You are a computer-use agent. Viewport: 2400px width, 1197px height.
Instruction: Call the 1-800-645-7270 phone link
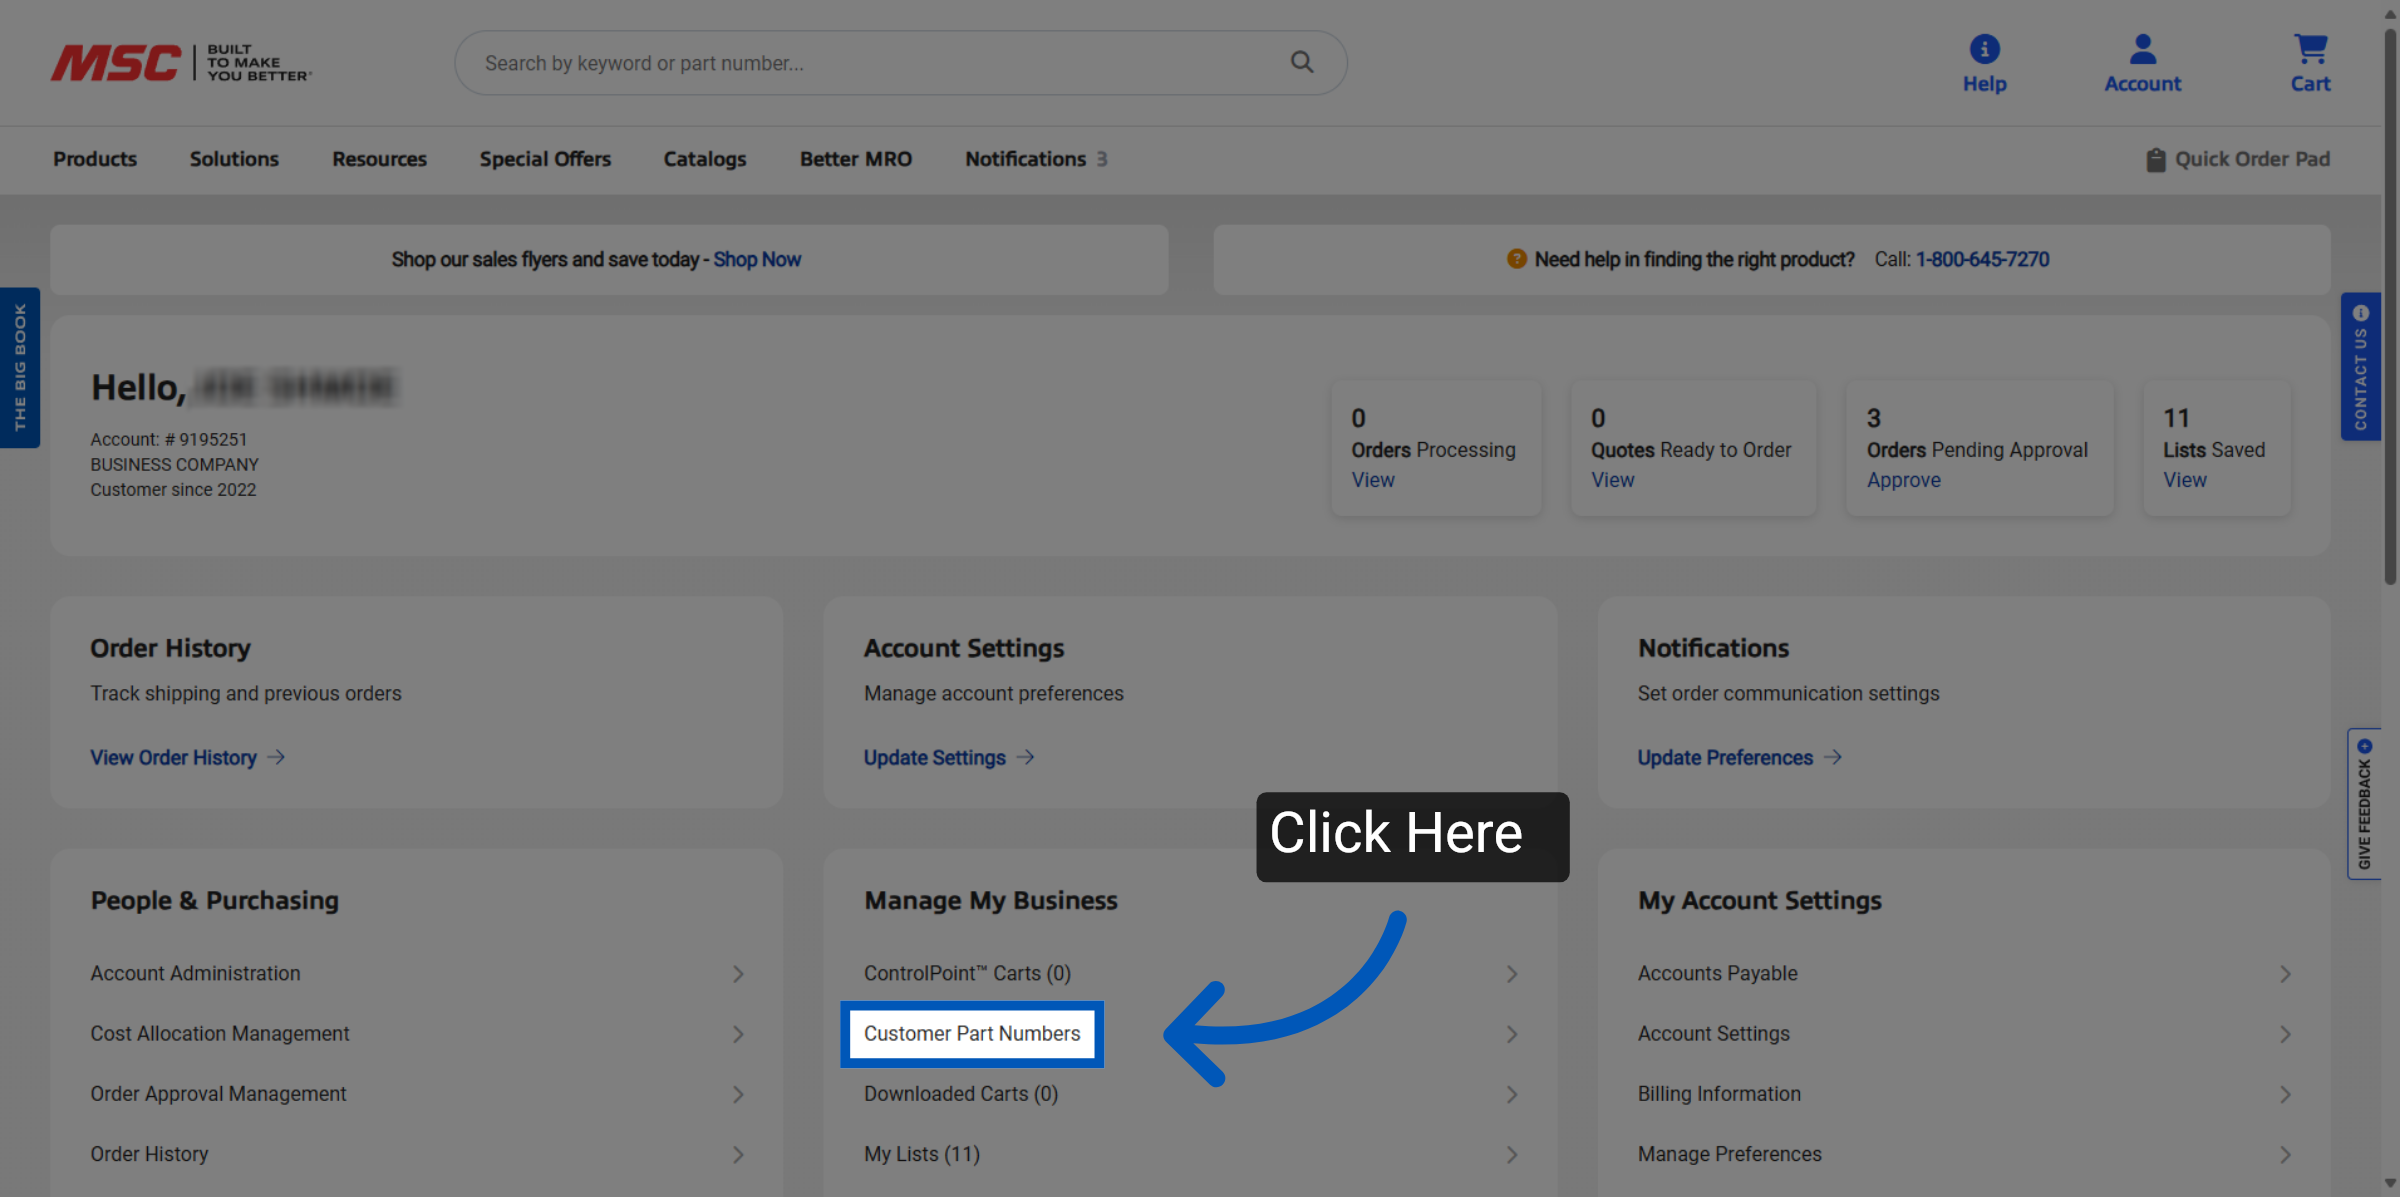point(1982,259)
